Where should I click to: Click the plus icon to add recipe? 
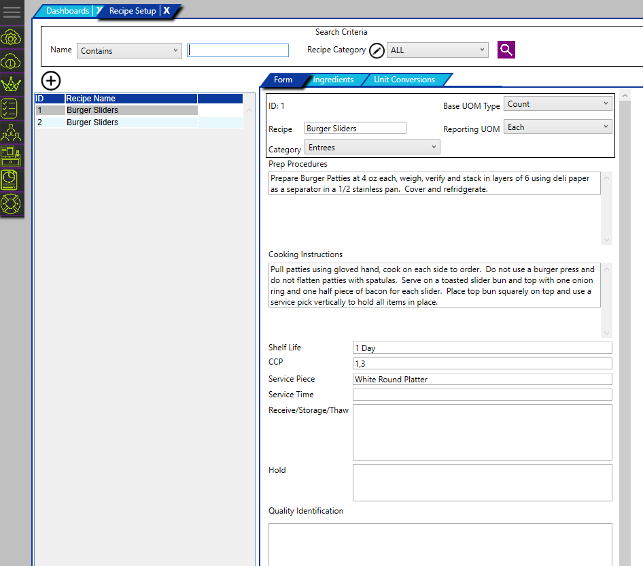(51, 81)
